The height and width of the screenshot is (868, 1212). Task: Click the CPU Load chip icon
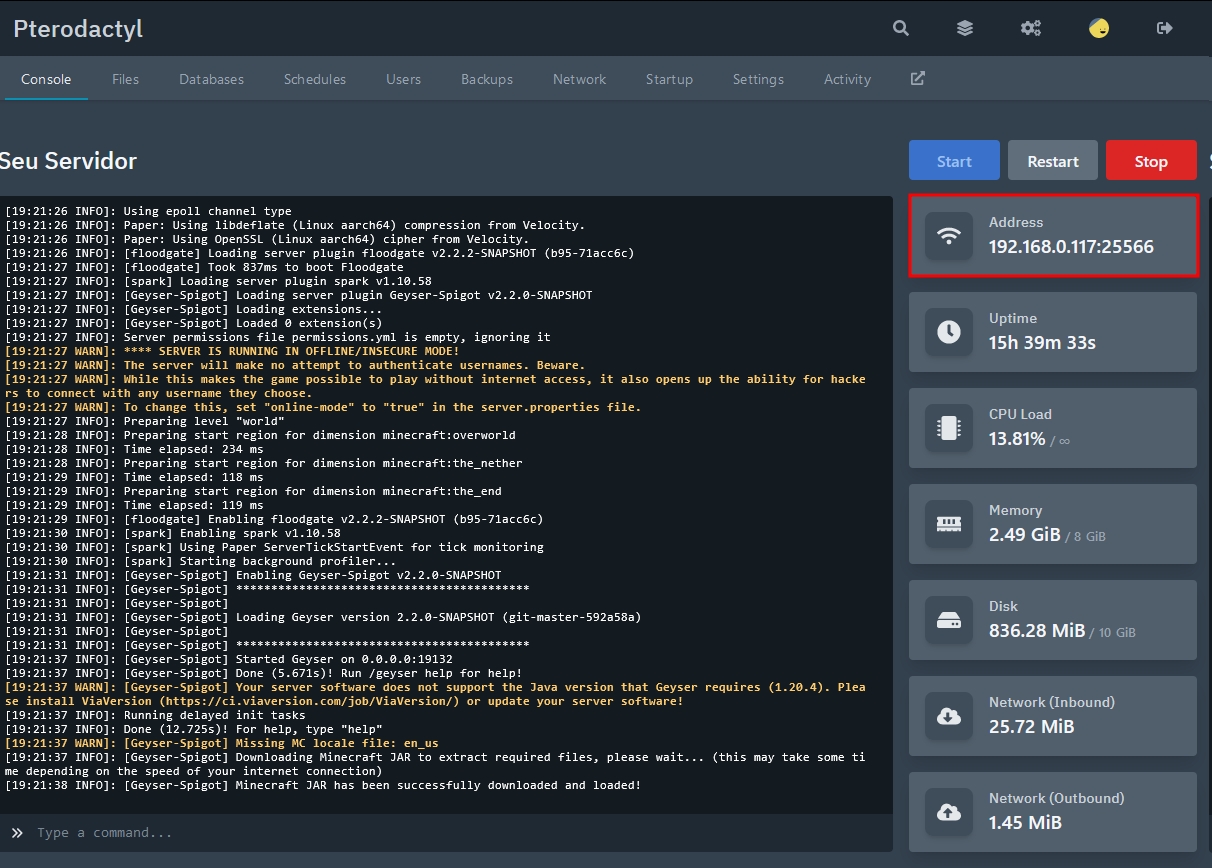pyautogui.click(x=949, y=428)
